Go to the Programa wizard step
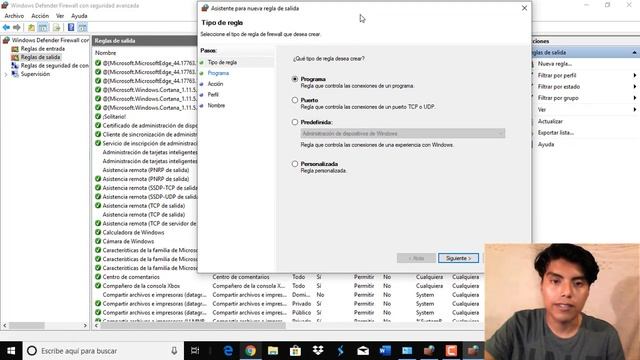Viewport: 640px width, 360px height. 218,73
